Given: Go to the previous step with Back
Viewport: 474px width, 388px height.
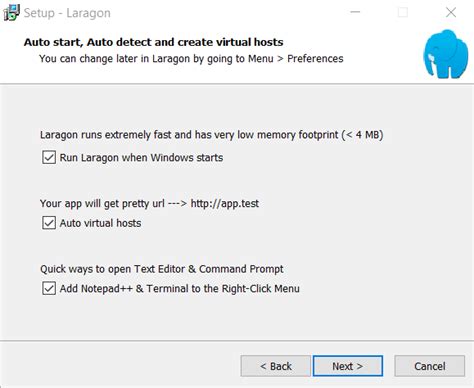Looking at the screenshot, I should 275,366.
